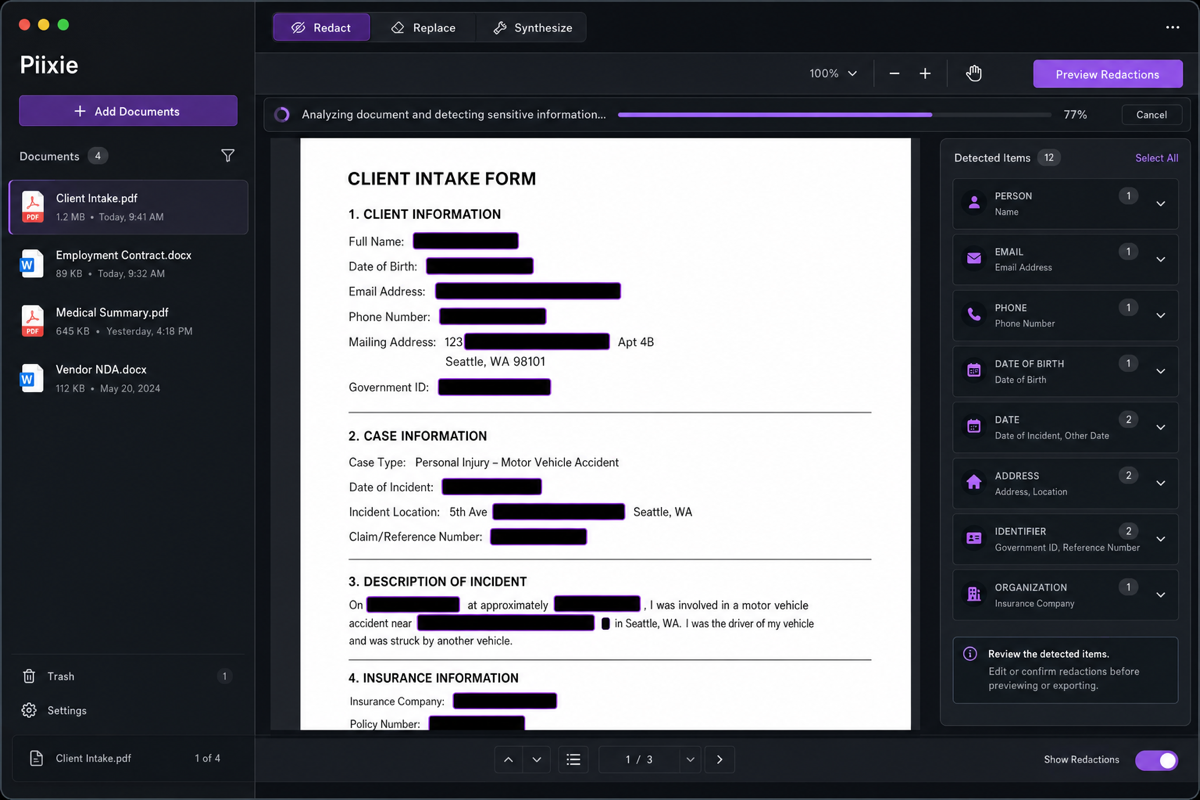Expand the ADDRESS detected item
This screenshot has width=1200, height=800.
pyautogui.click(x=1161, y=484)
